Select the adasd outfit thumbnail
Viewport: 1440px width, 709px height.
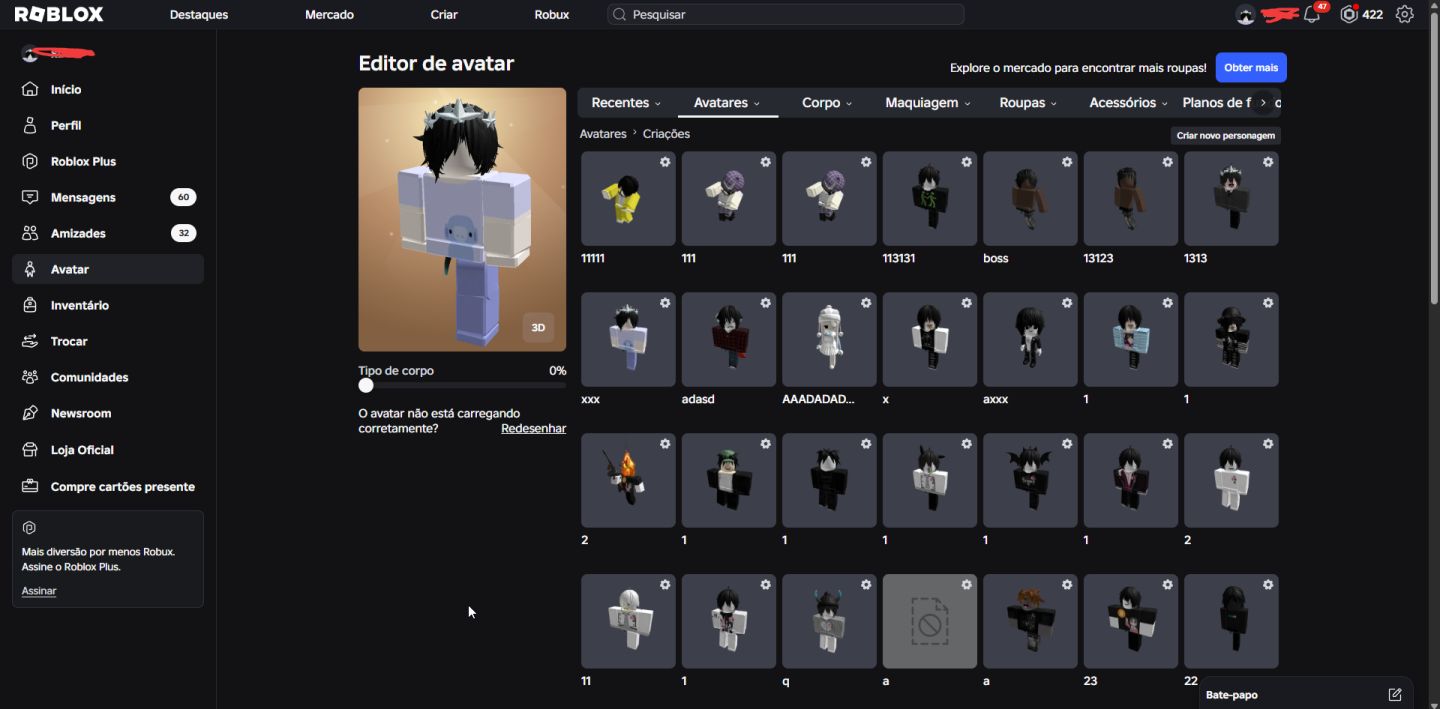click(728, 339)
